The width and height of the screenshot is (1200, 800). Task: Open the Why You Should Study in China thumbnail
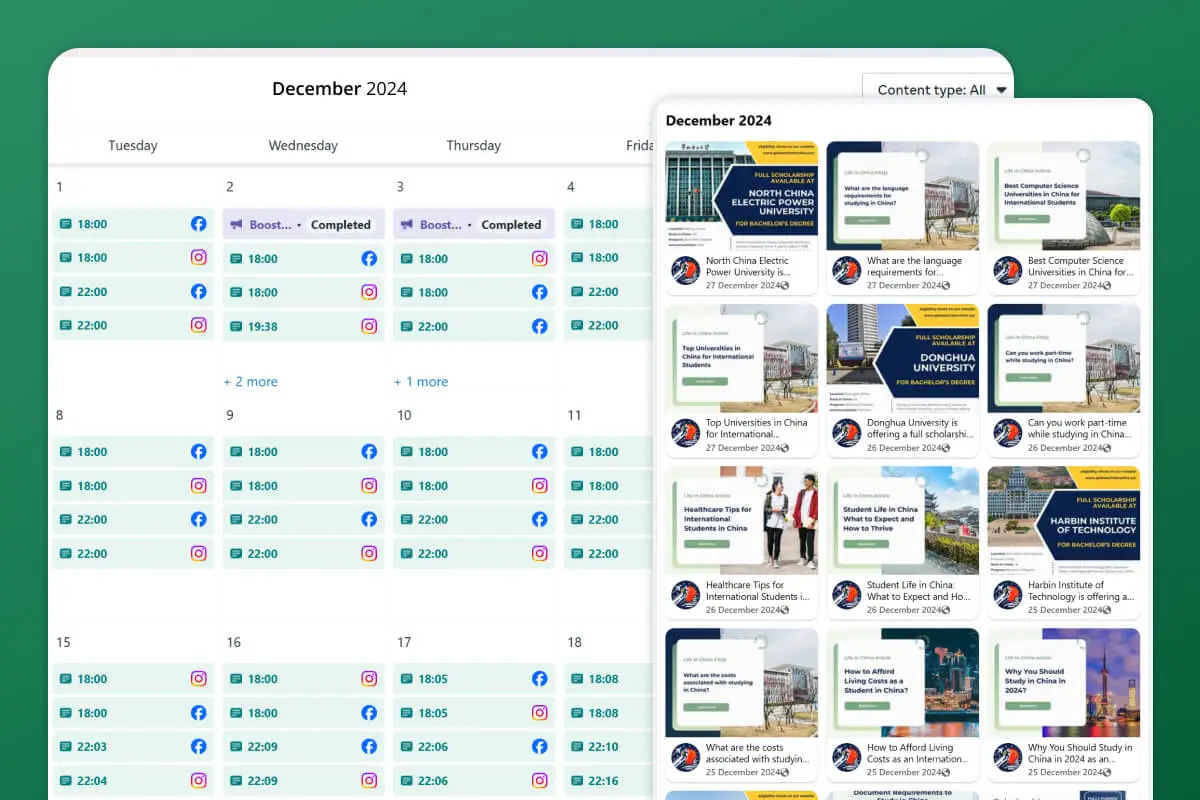[1064, 682]
